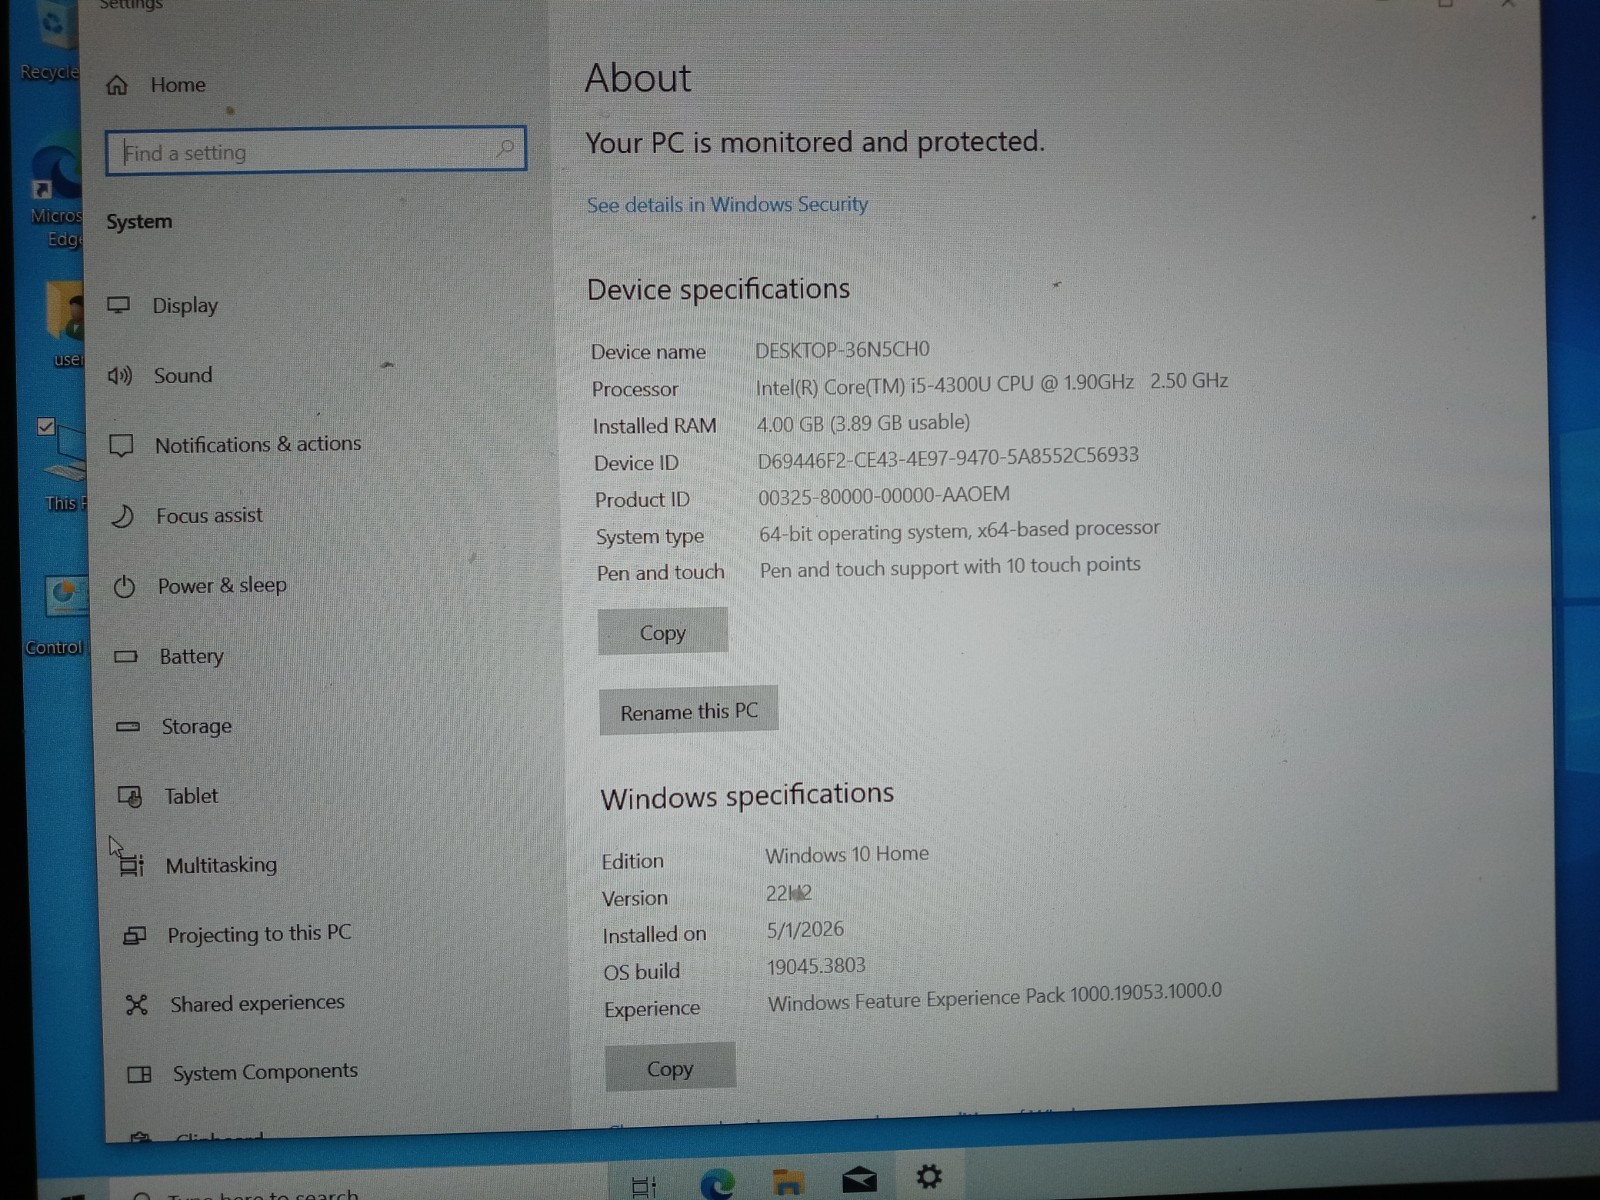1600x1200 pixels.
Task: Click the Home icon in Settings sidebar
Action: (117, 85)
